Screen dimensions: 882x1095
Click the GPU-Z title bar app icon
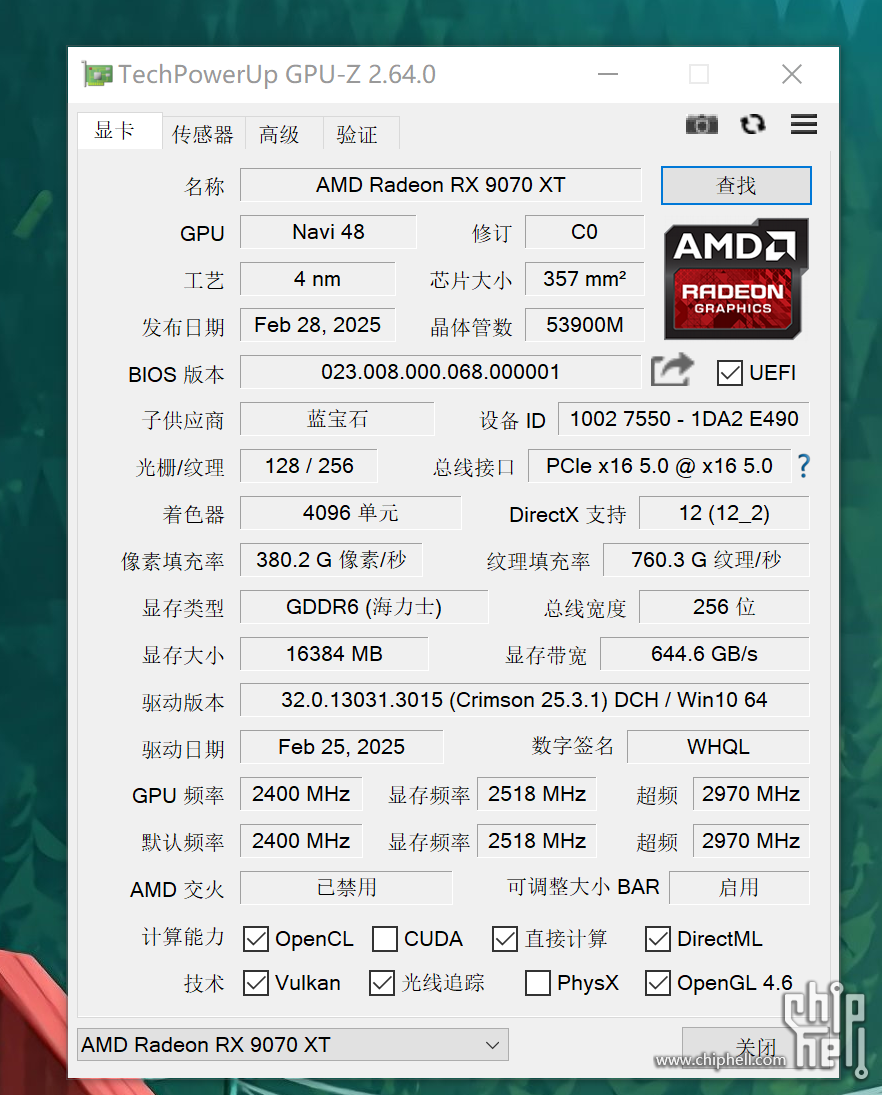96,74
